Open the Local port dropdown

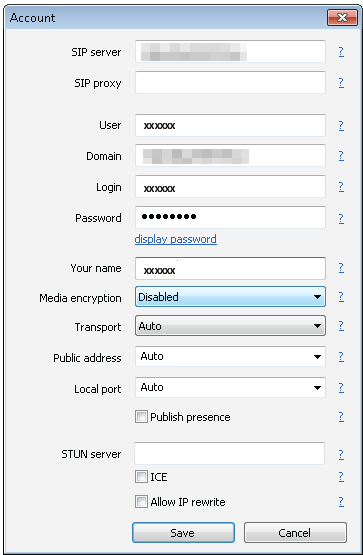(x=230, y=387)
